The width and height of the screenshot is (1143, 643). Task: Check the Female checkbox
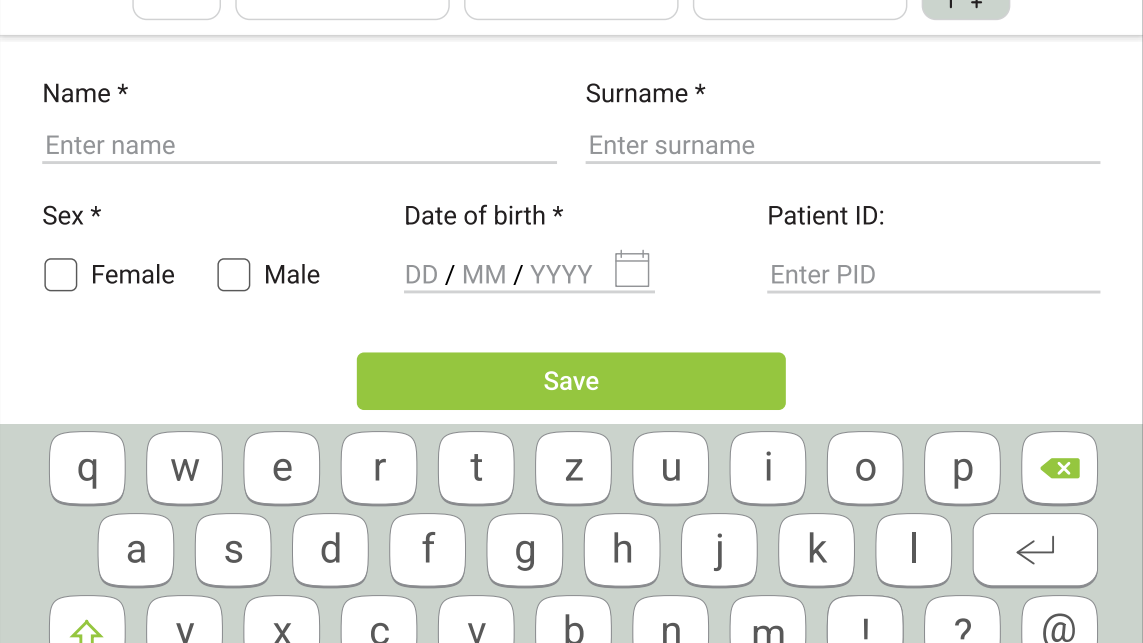click(61, 275)
